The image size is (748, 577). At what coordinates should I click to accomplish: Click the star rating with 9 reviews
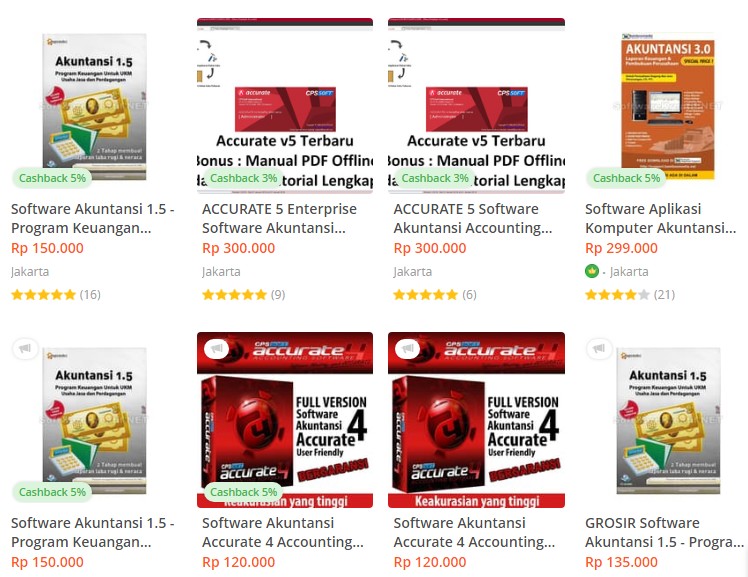point(234,295)
